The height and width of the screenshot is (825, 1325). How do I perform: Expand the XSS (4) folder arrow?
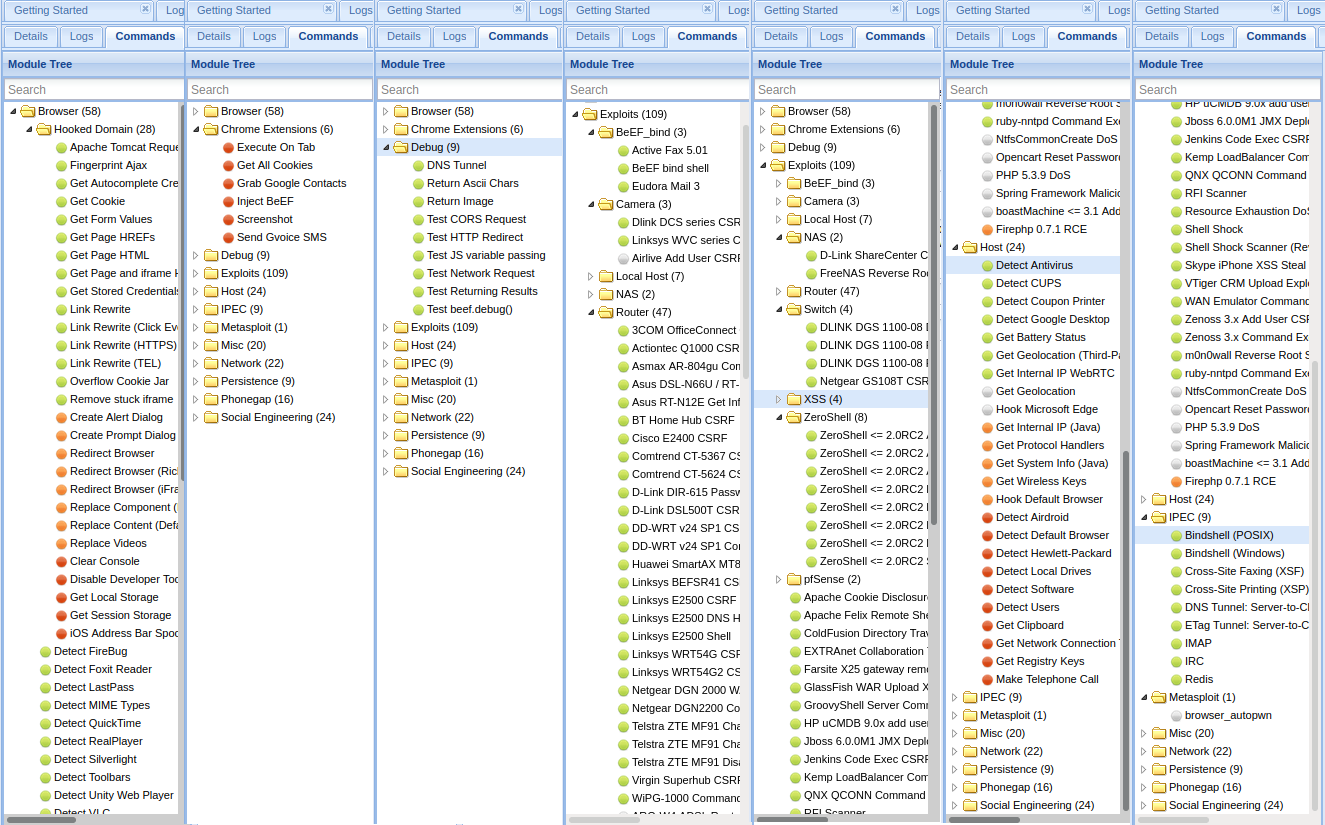click(x=779, y=399)
